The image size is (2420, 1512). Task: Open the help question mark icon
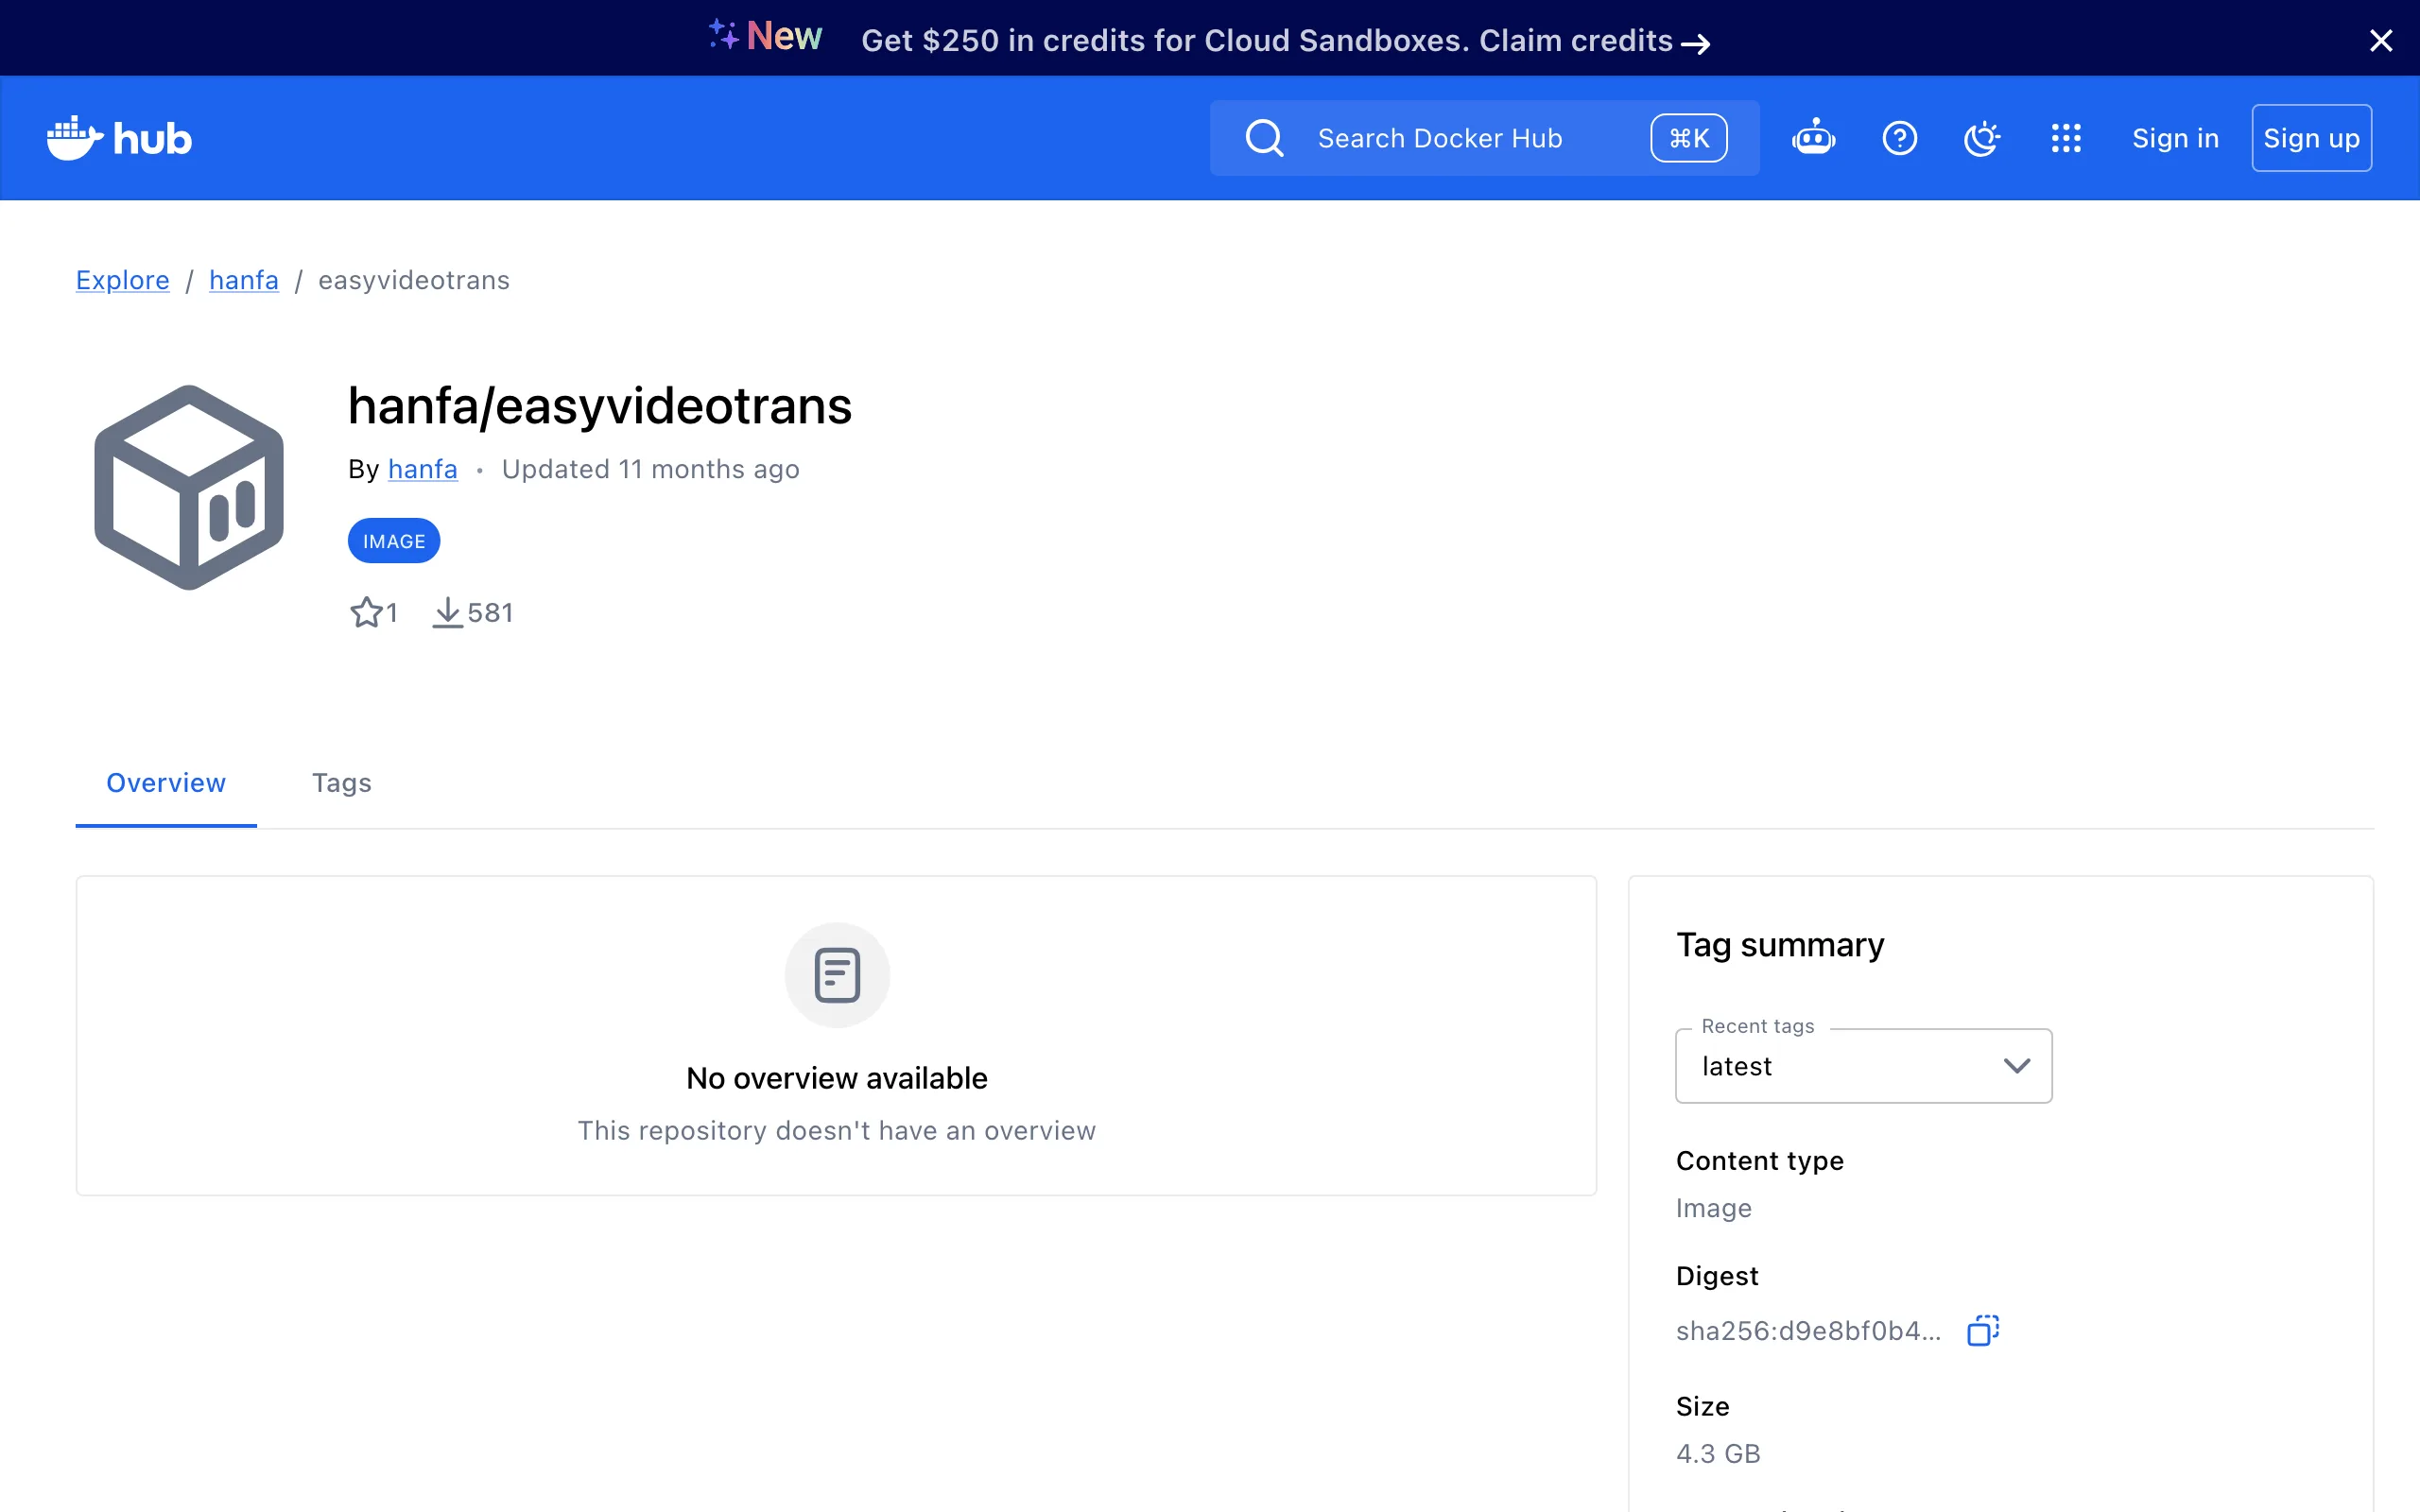[1899, 138]
